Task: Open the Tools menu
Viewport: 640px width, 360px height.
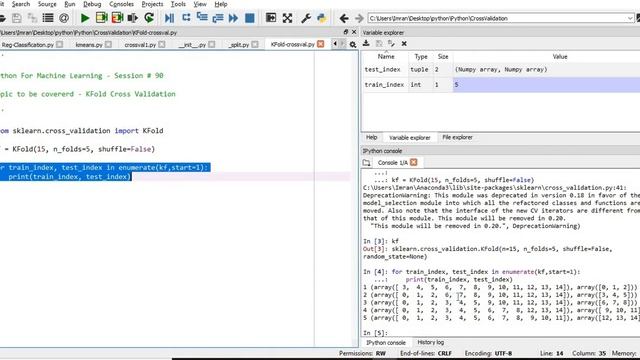Action: [178, 4]
